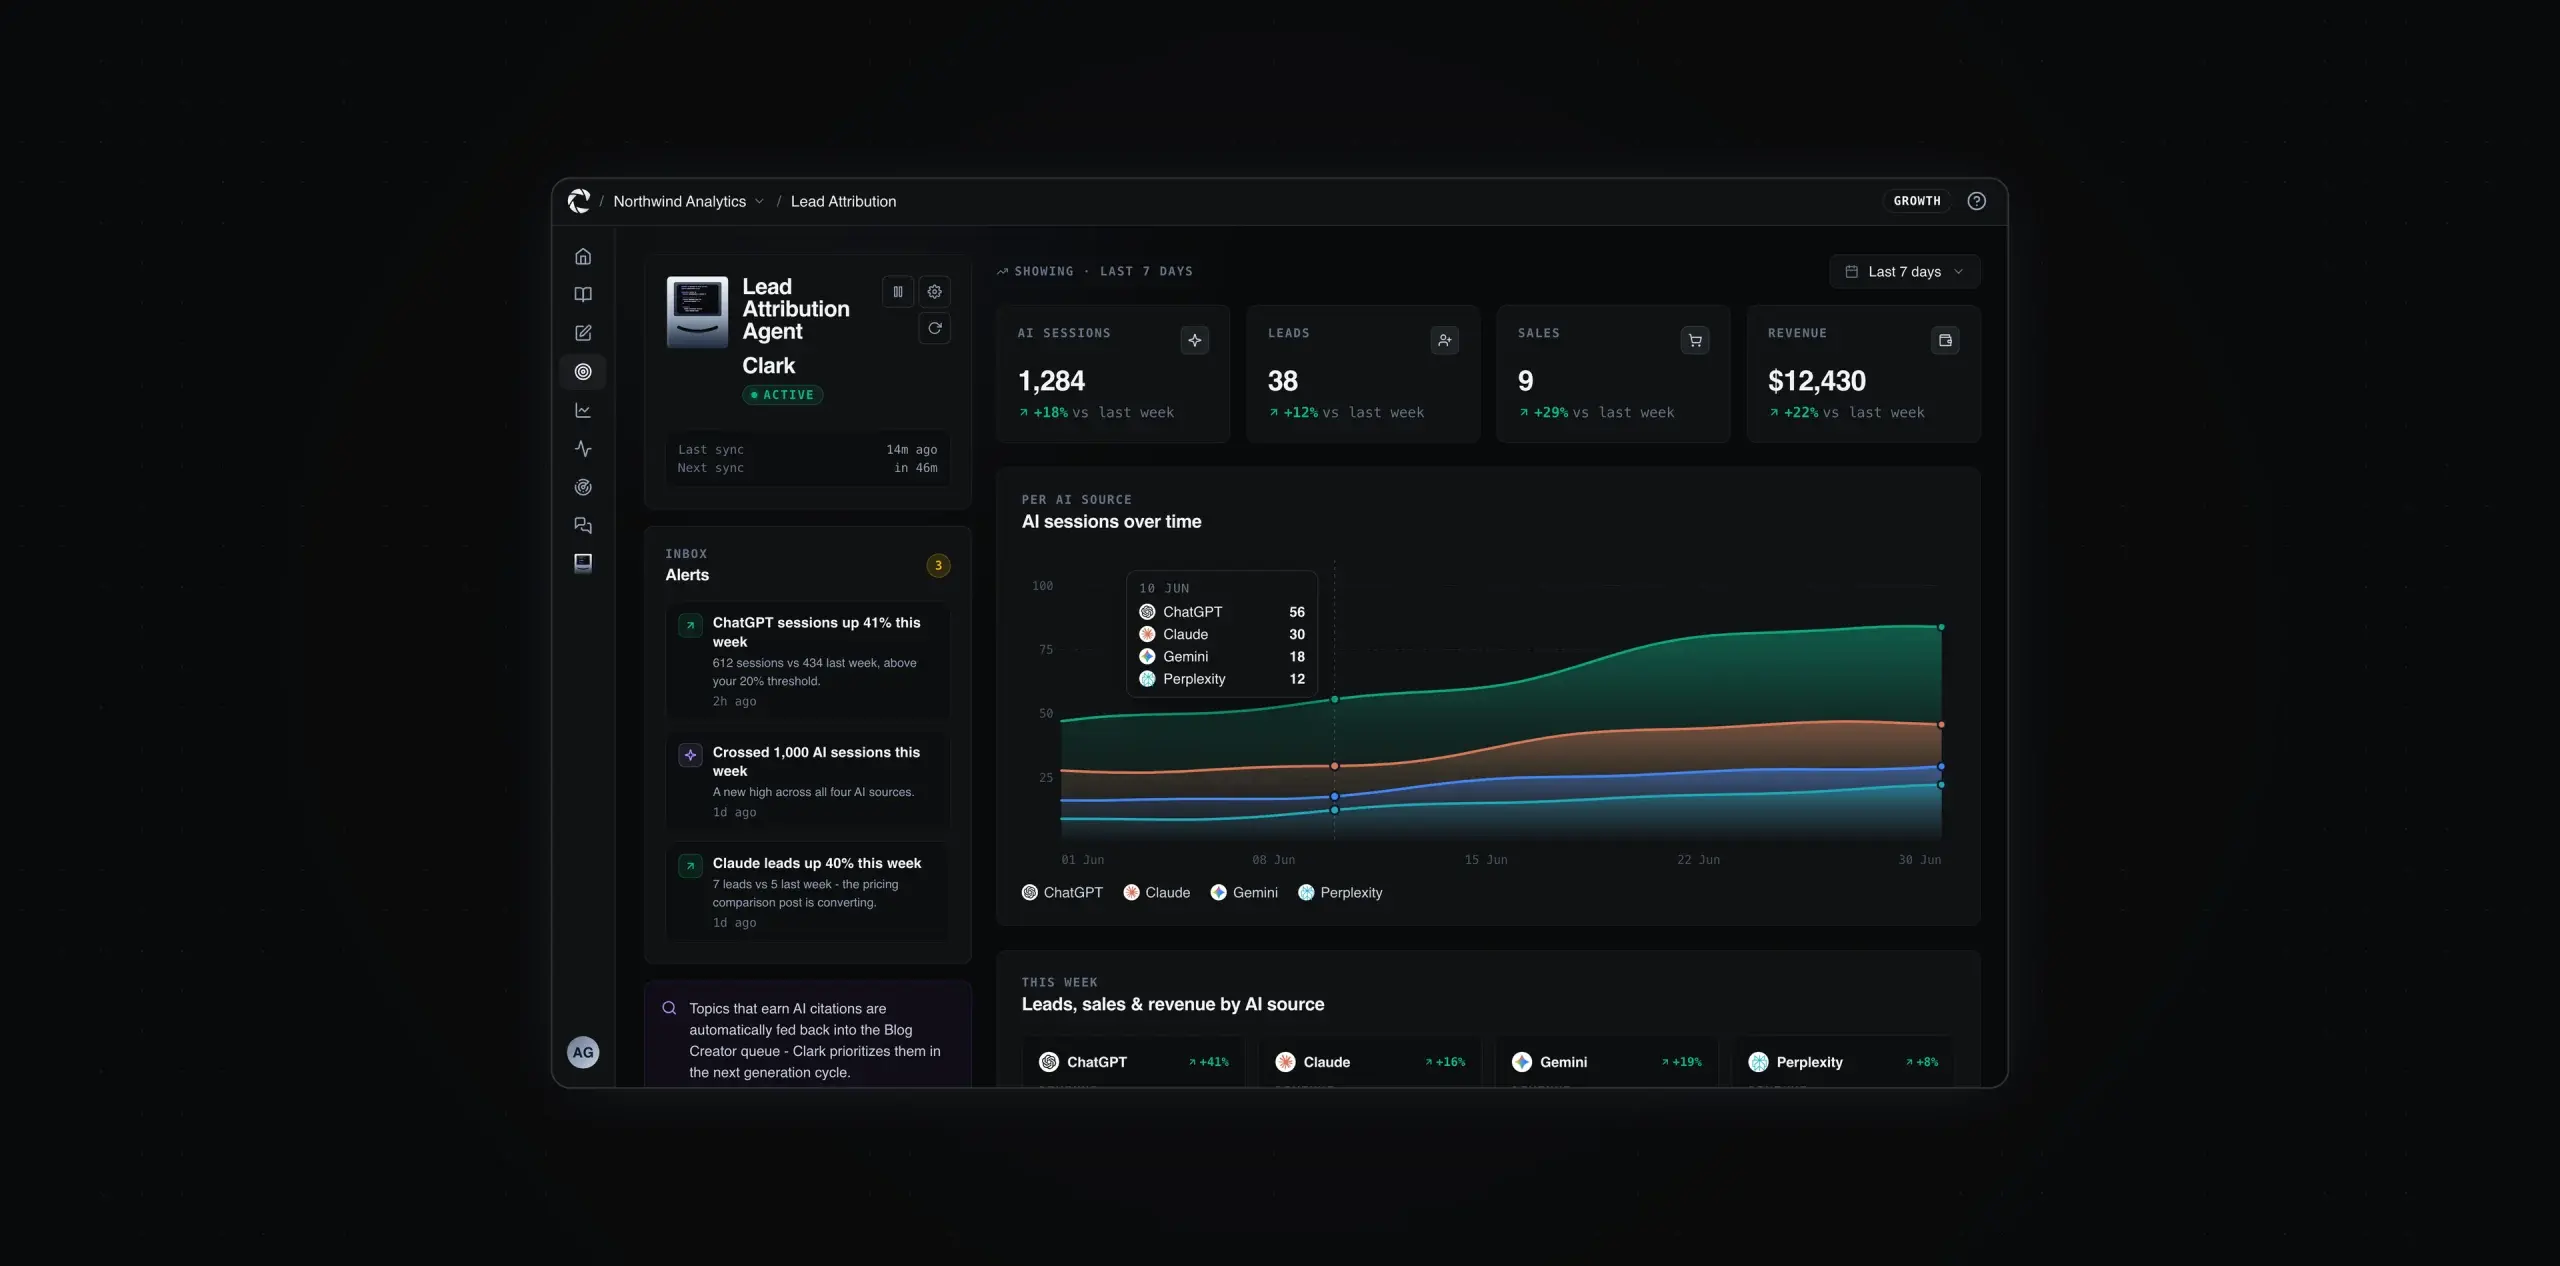Click the Sales count 9

(1525, 381)
